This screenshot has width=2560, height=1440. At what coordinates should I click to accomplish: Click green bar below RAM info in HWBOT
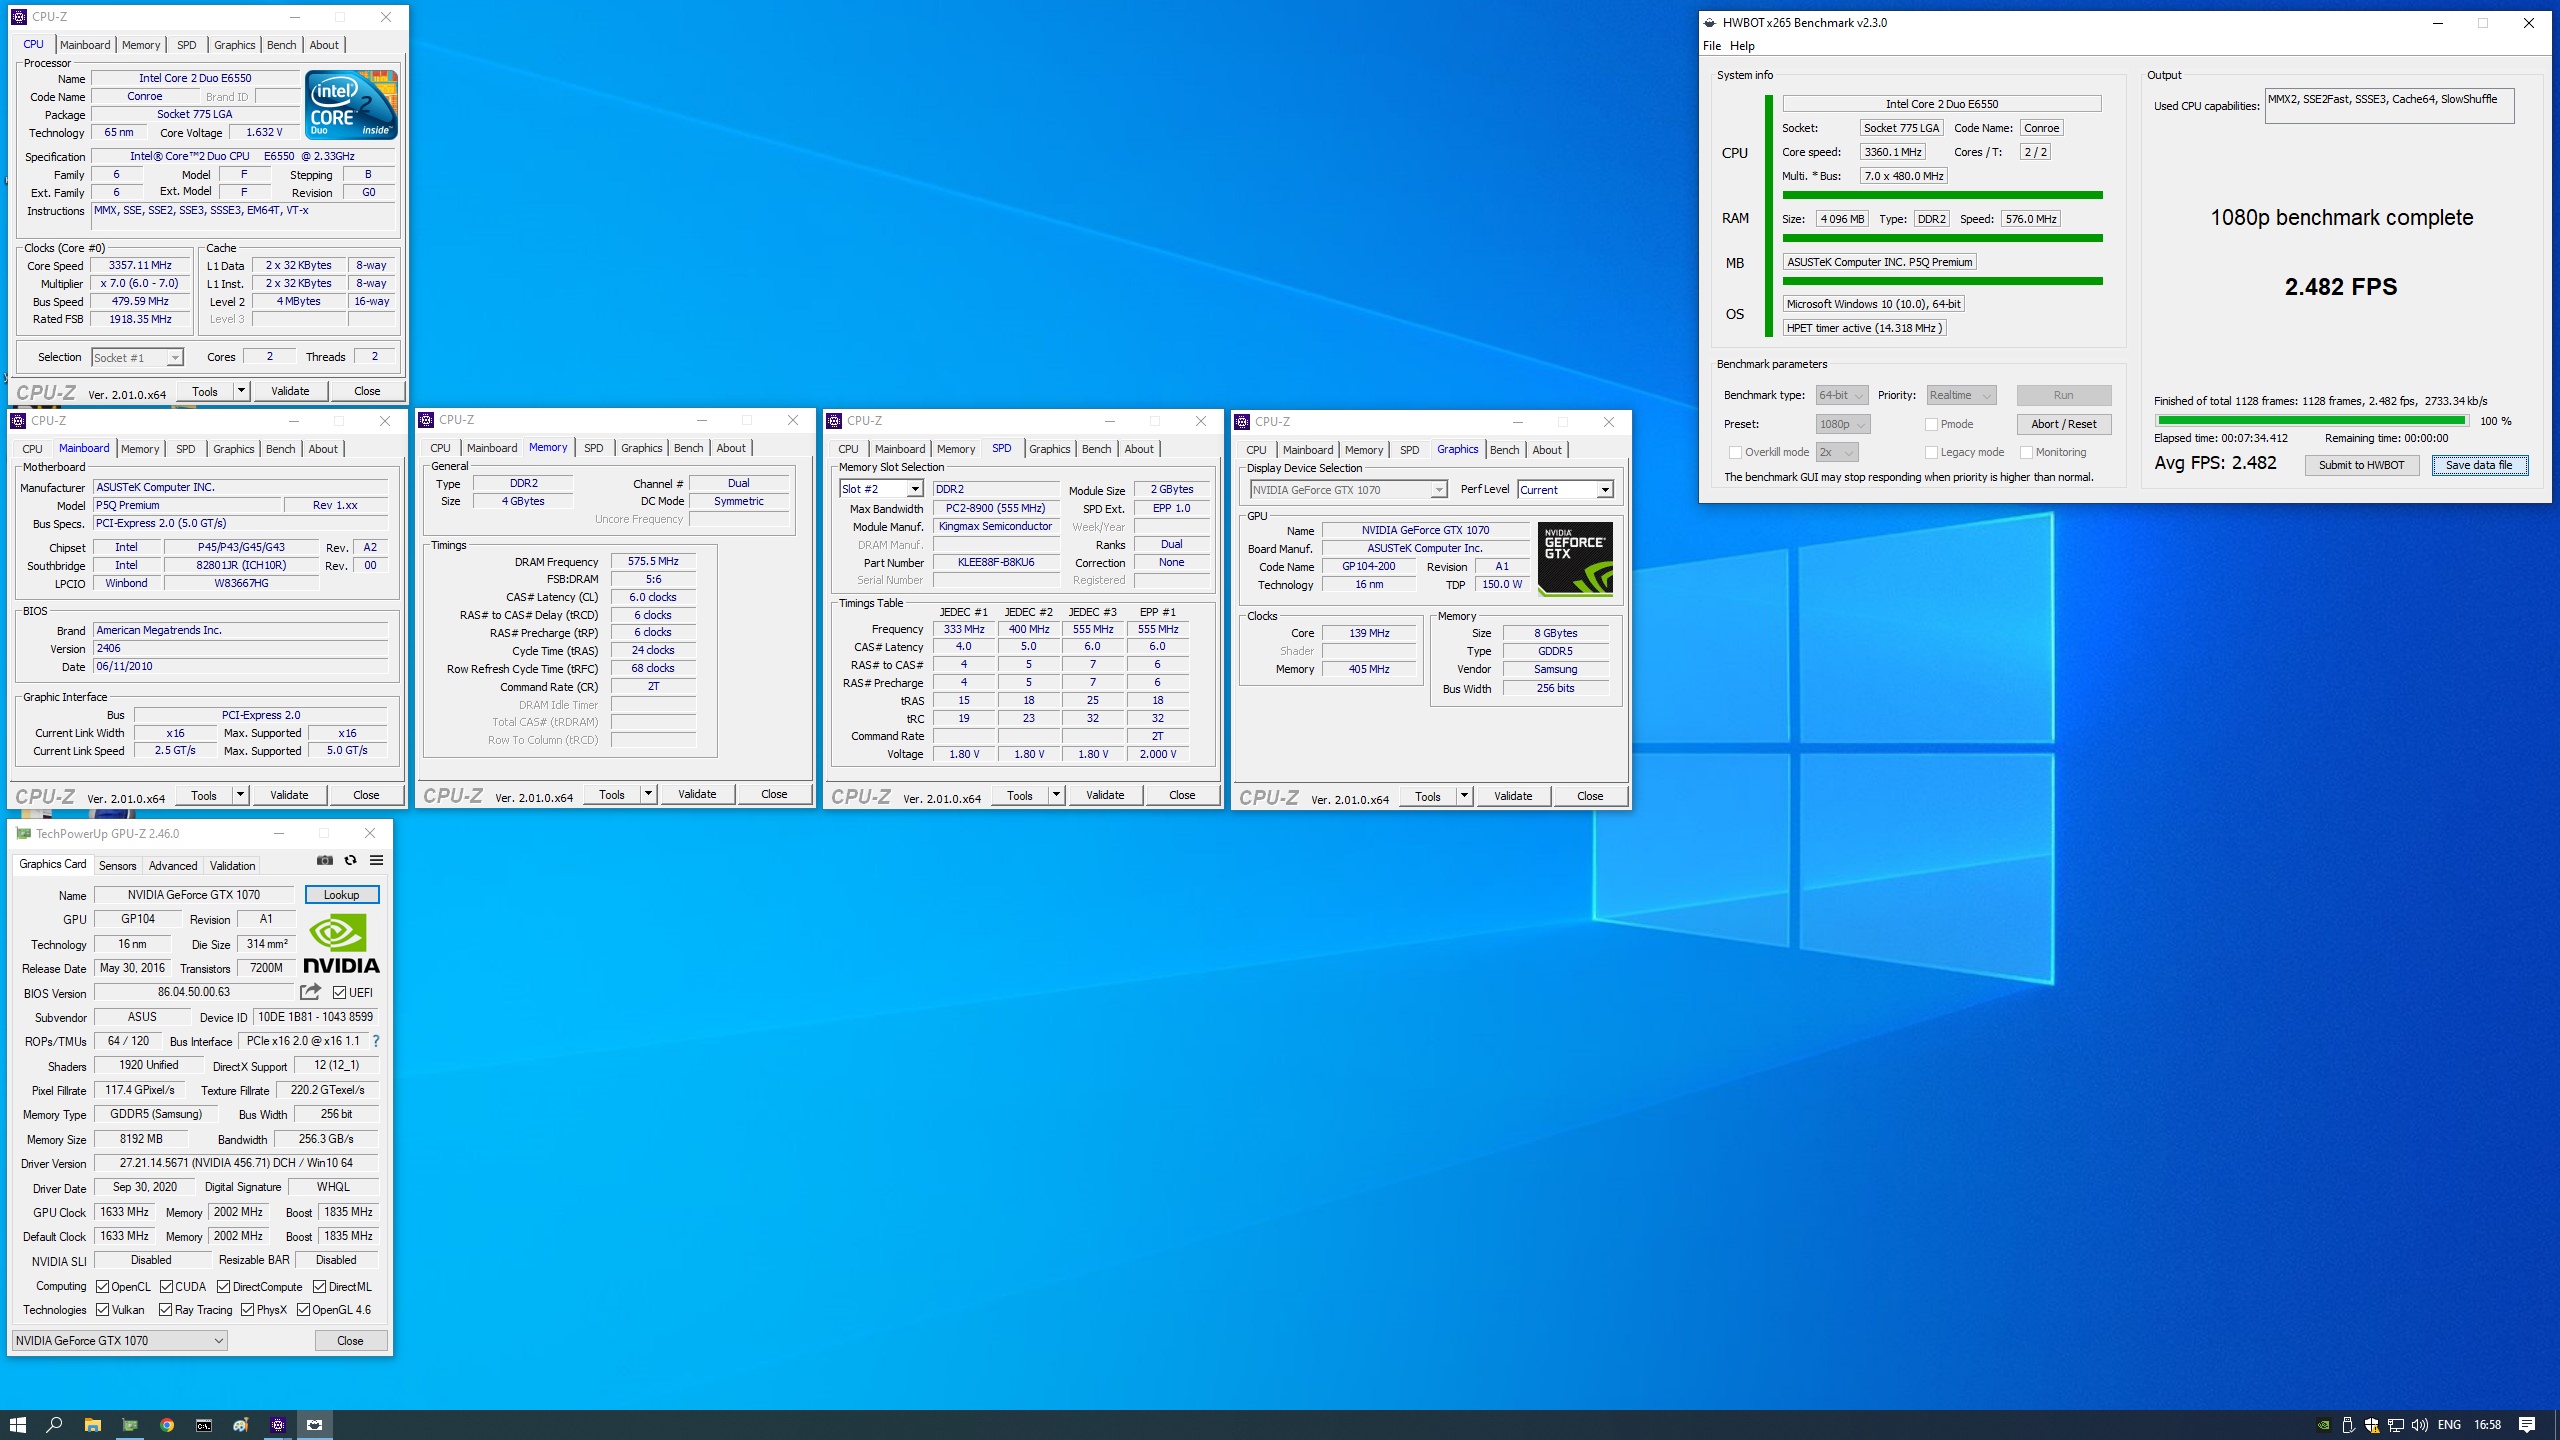tap(1942, 238)
